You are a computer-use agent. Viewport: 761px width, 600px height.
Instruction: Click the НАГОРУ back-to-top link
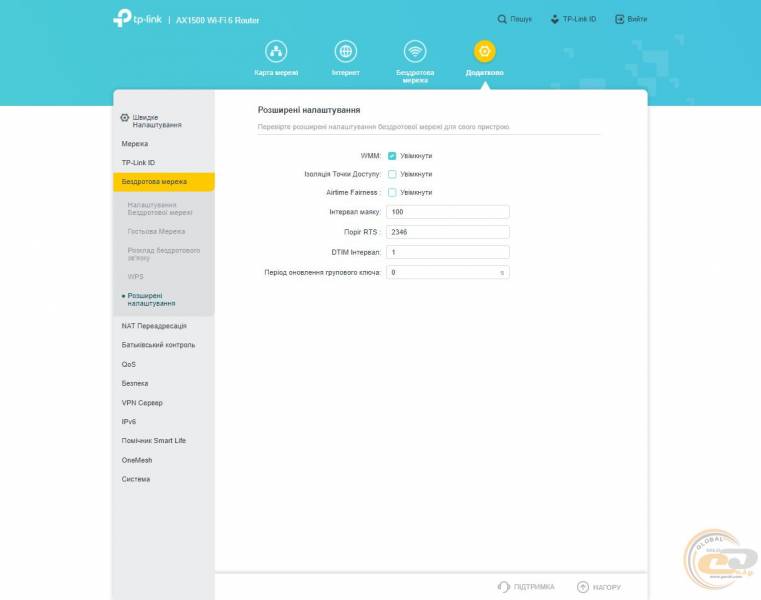click(607, 587)
